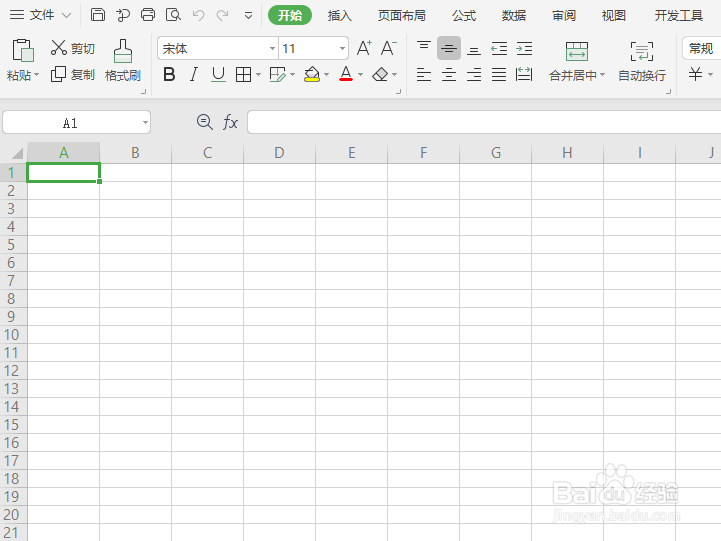The width and height of the screenshot is (721, 541).
Task: Click Merge and Center (合并居中) icon
Action: 577,51
